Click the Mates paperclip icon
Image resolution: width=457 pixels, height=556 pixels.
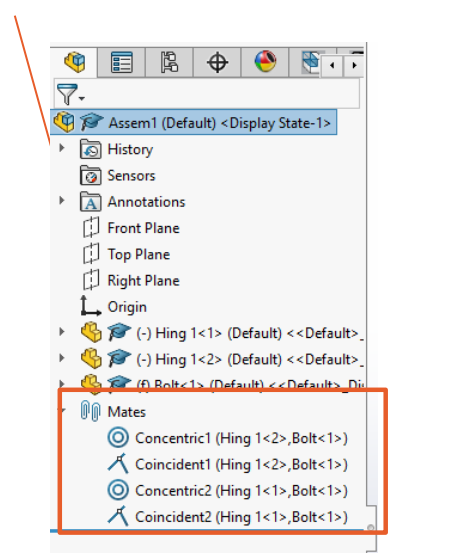tap(90, 411)
